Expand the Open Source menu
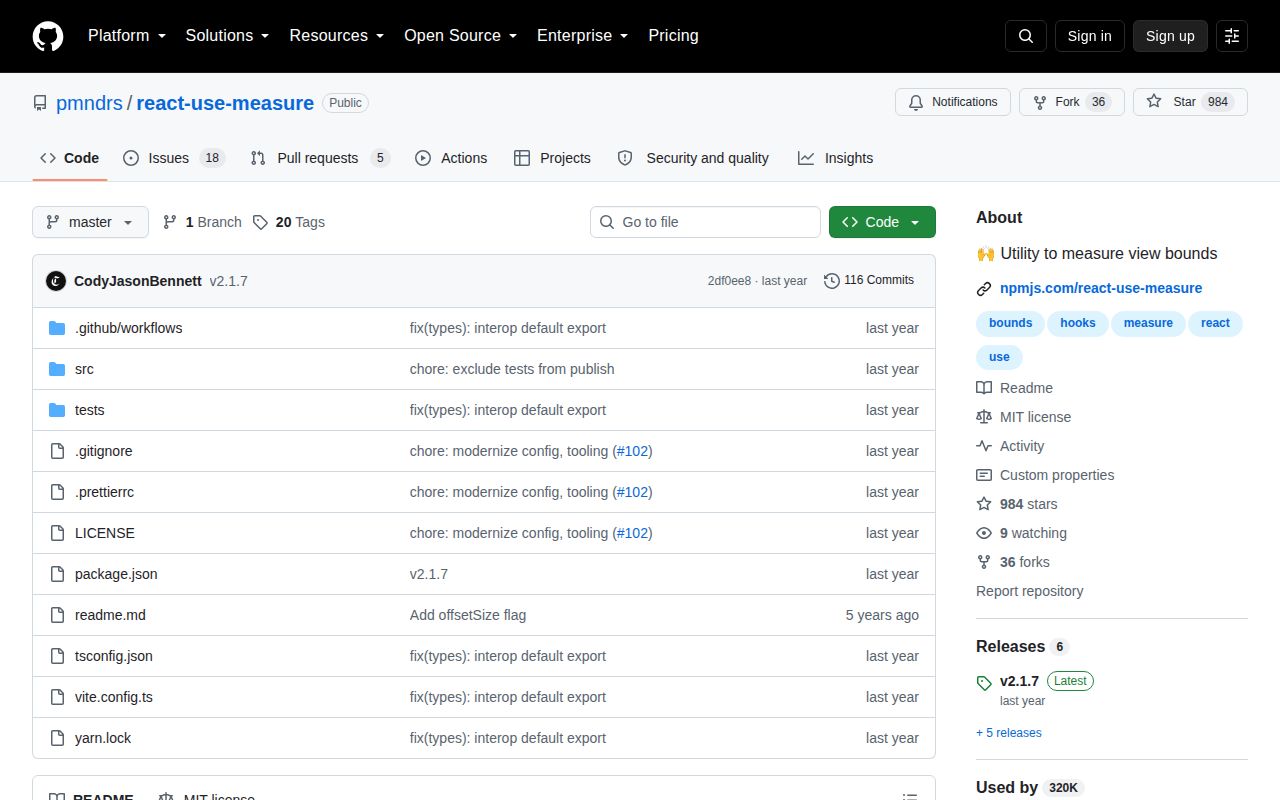The width and height of the screenshot is (1280, 800). [461, 36]
